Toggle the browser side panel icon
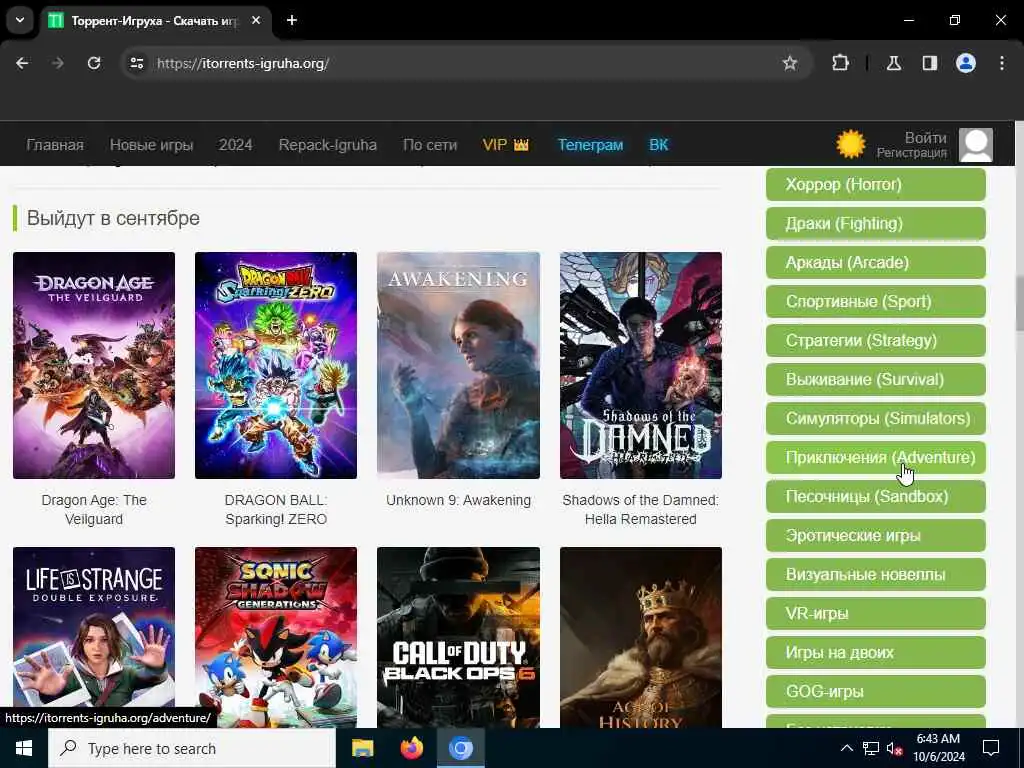 [x=929, y=63]
